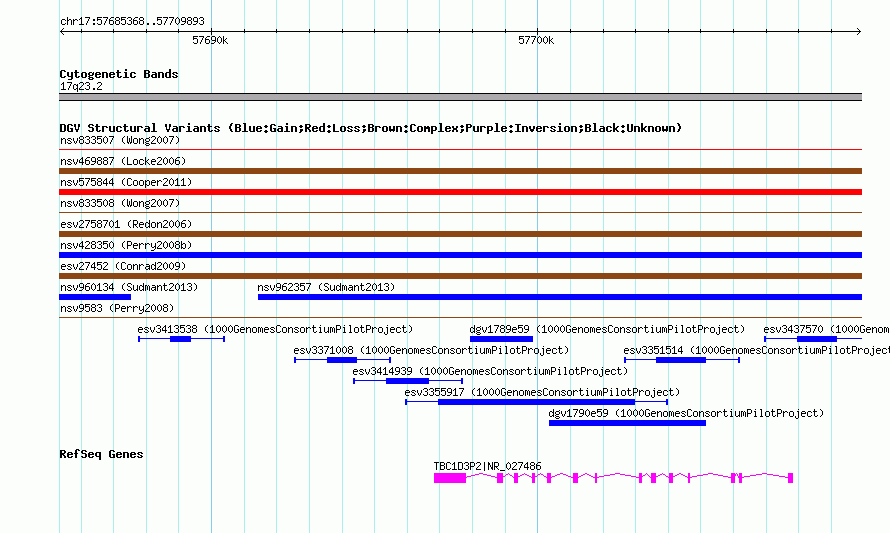Image resolution: width=890 pixels, height=533 pixels.
Task: Click the RefSeq Genes track title
Action: point(101,454)
